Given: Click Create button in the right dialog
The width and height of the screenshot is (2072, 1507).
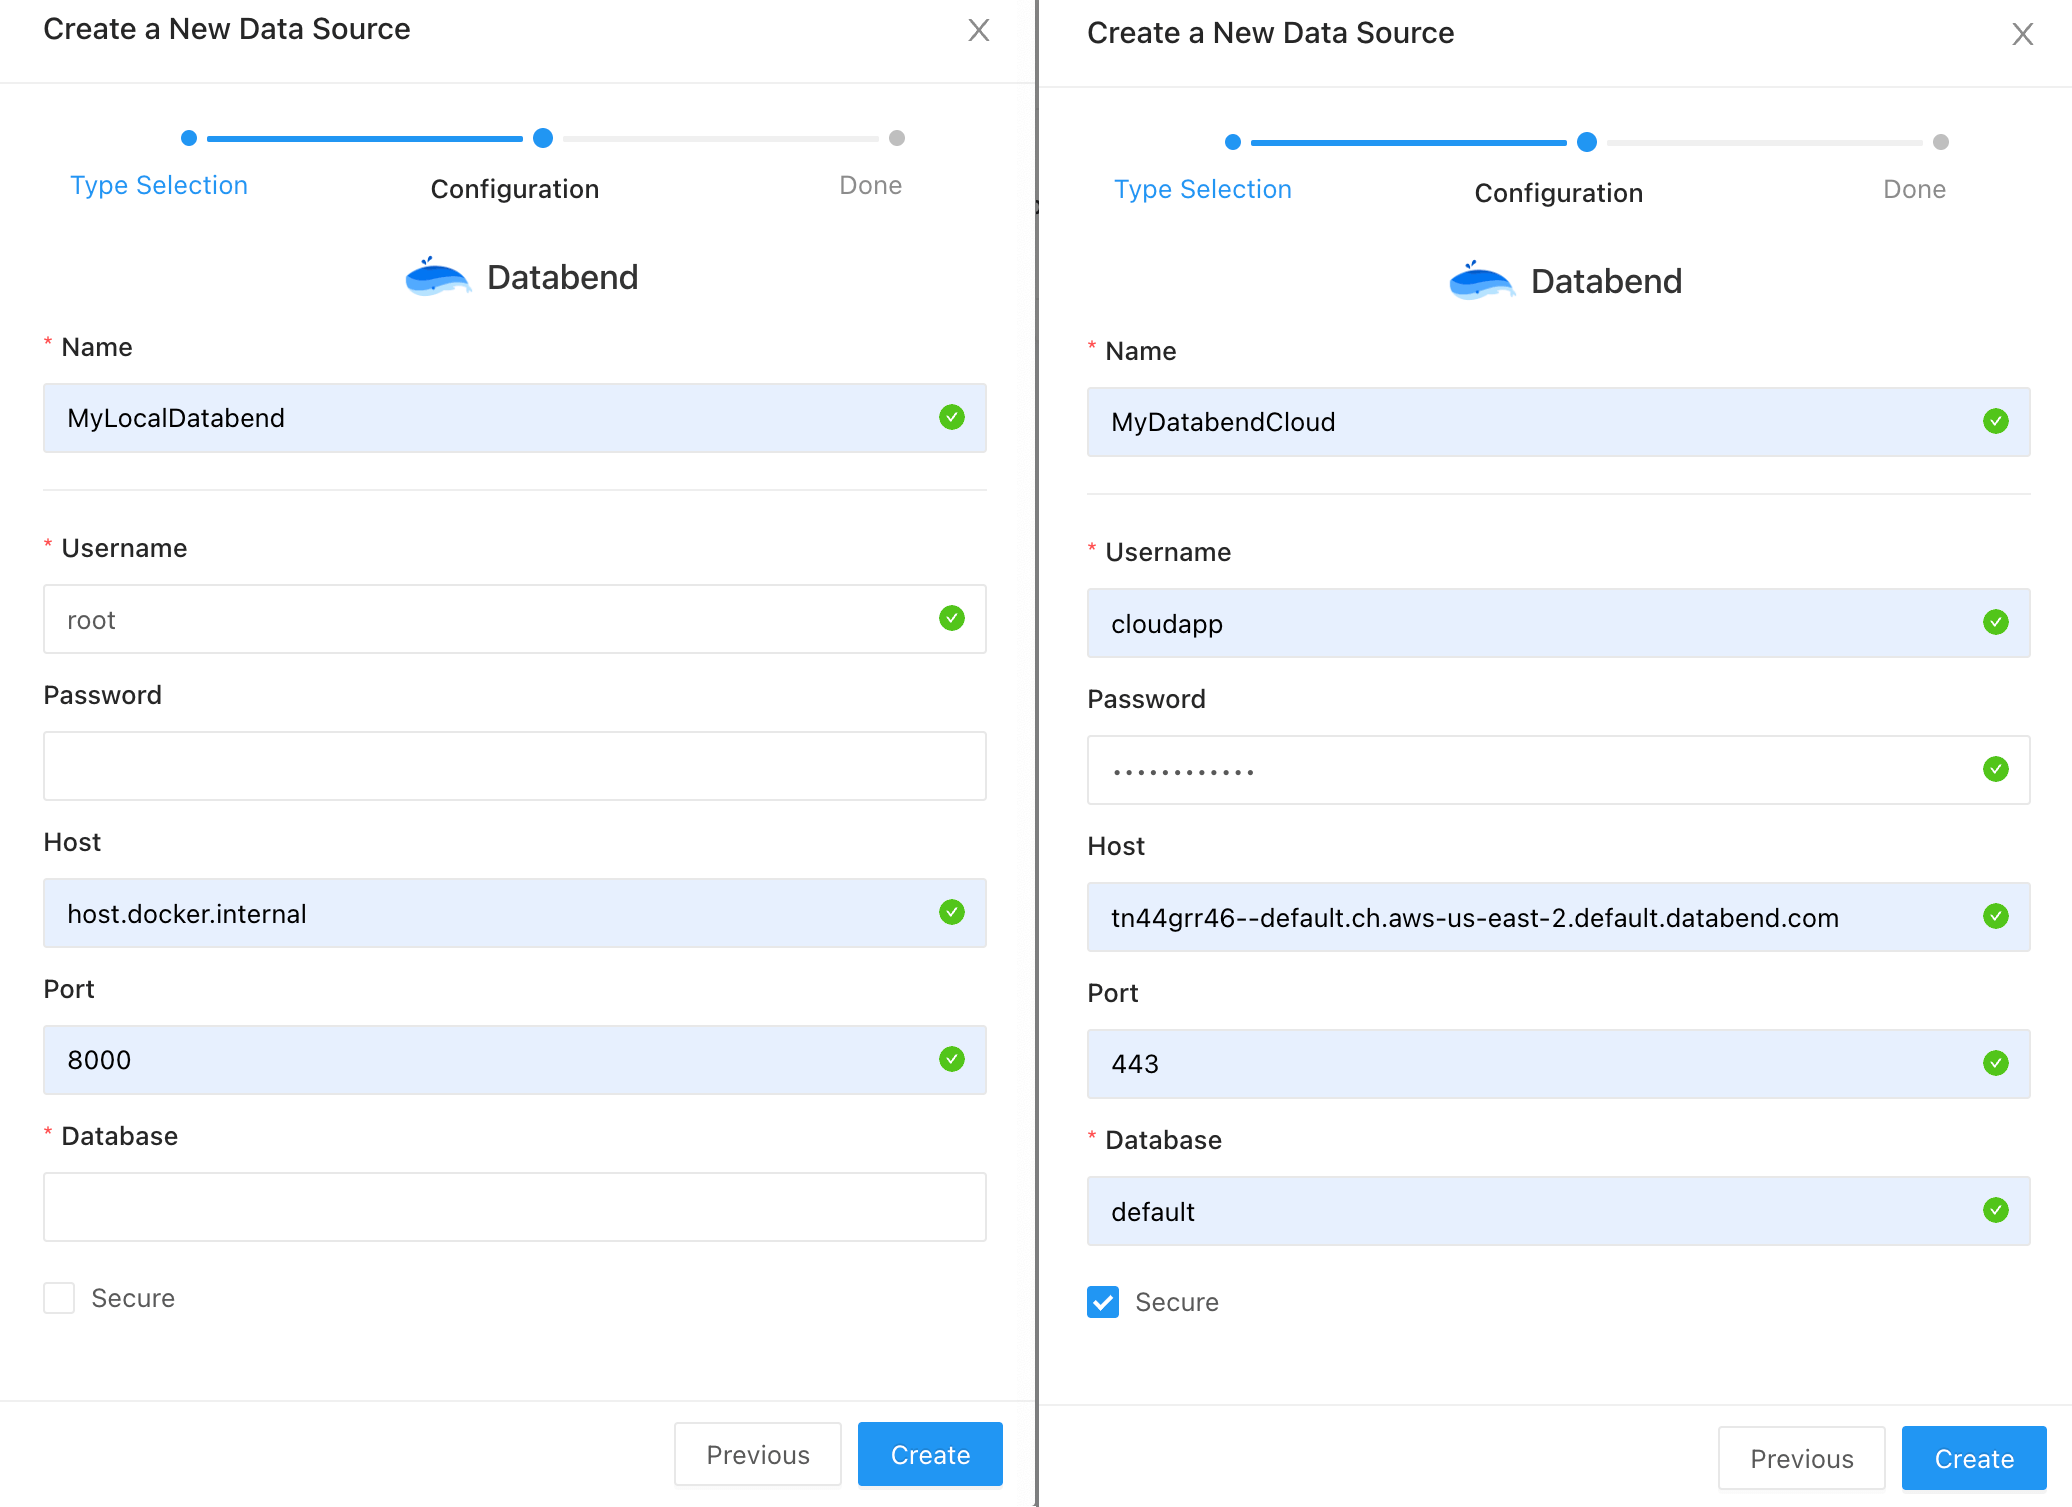Looking at the screenshot, I should coord(1974,1458).
